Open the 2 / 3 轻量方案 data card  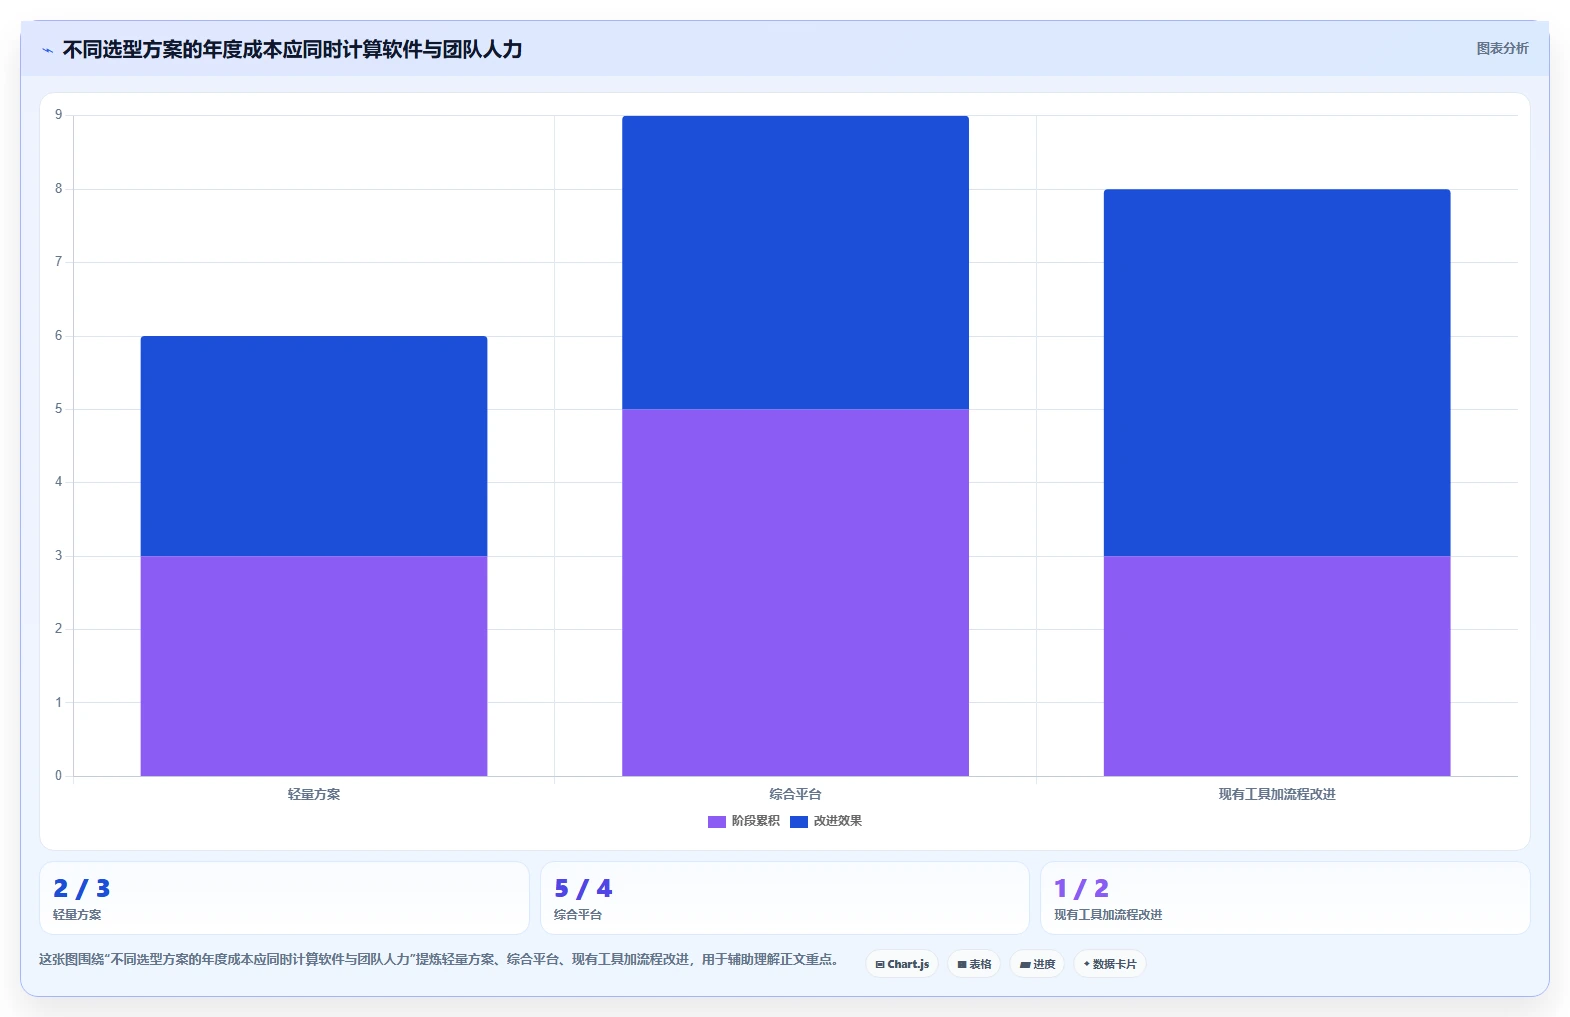(x=284, y=898)
